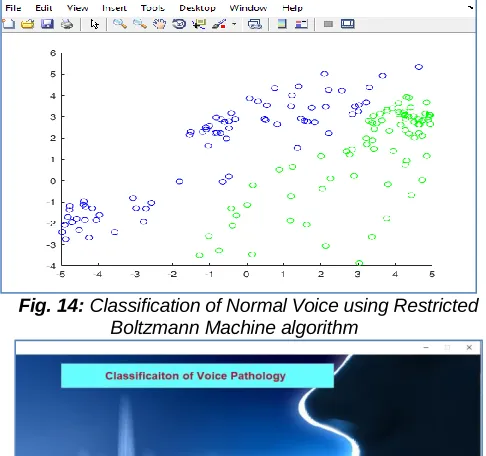Open the Tools menu
The image size is (486, 456).
[x=153, y=8]
